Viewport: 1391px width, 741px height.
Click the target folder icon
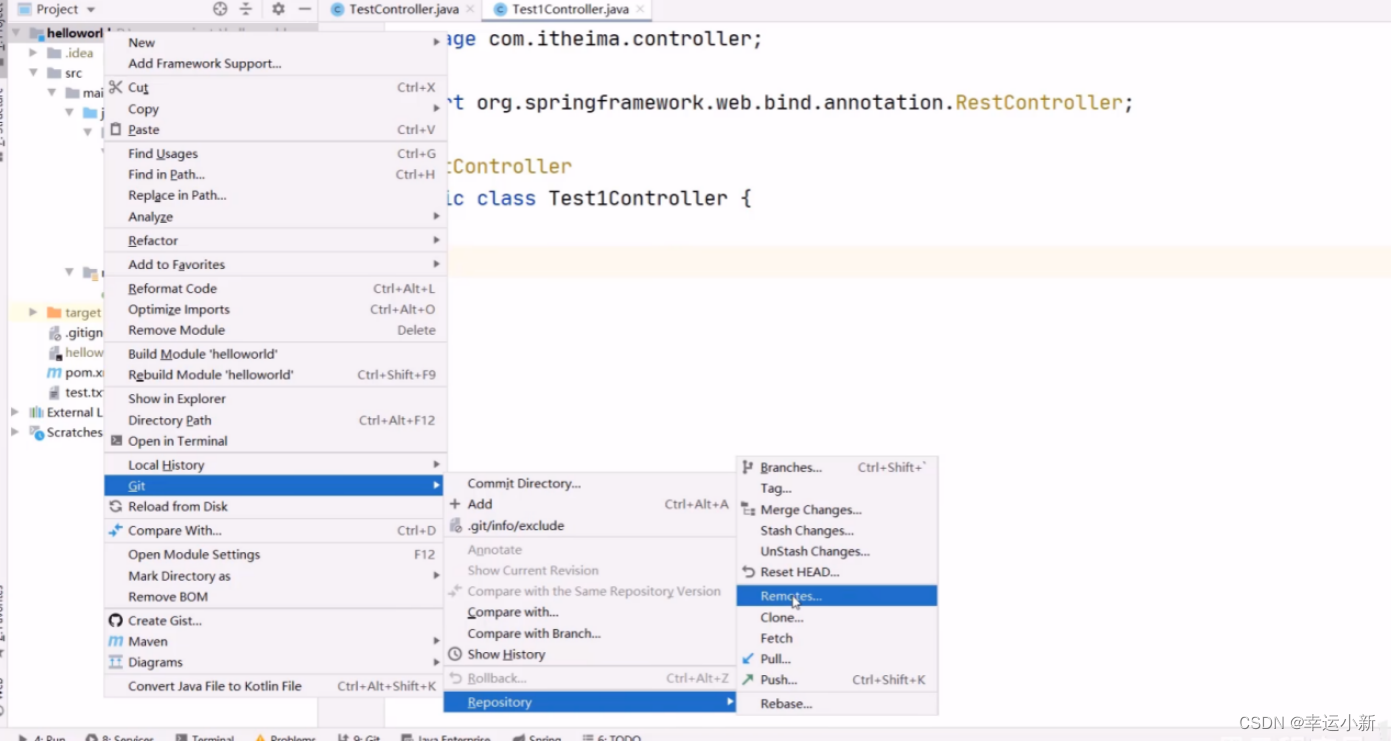(x=54, y=312)
